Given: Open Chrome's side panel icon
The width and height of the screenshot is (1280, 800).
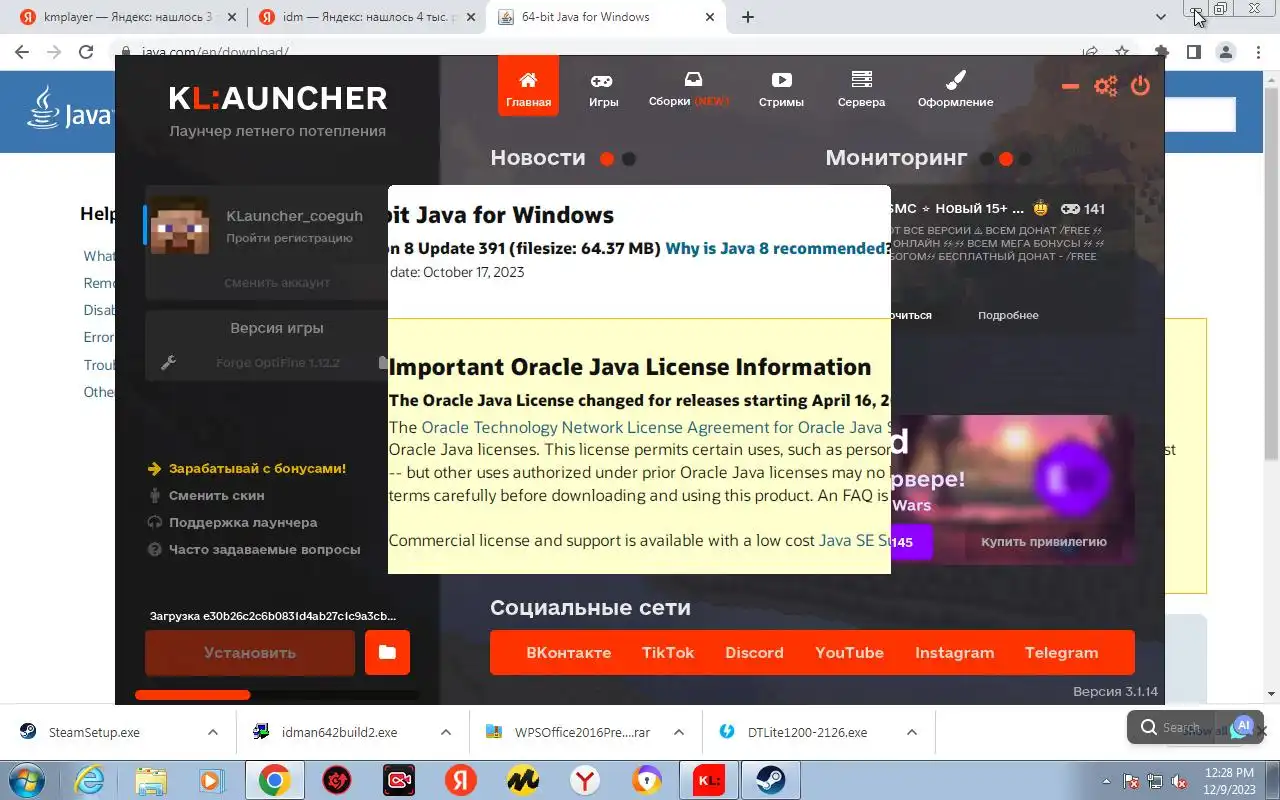Looking at the screenshot, I should (x=1193, y=52).
